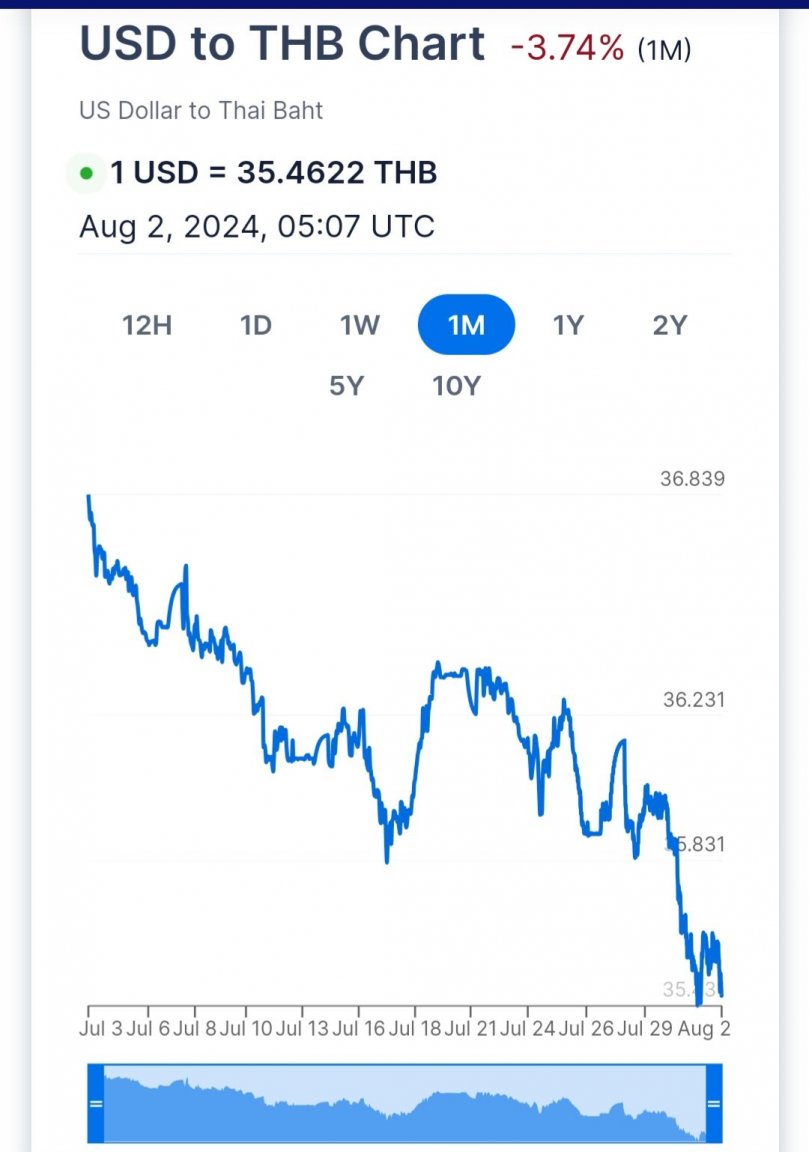Show the 1Y chart range
The height and width of the screenshot is (1152, 809).
pos(568,325)
